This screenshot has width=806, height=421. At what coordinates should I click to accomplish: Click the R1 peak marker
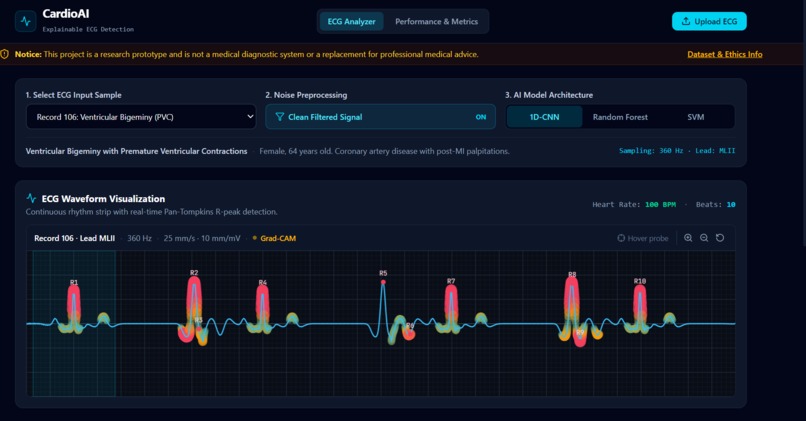pos(74,283)
